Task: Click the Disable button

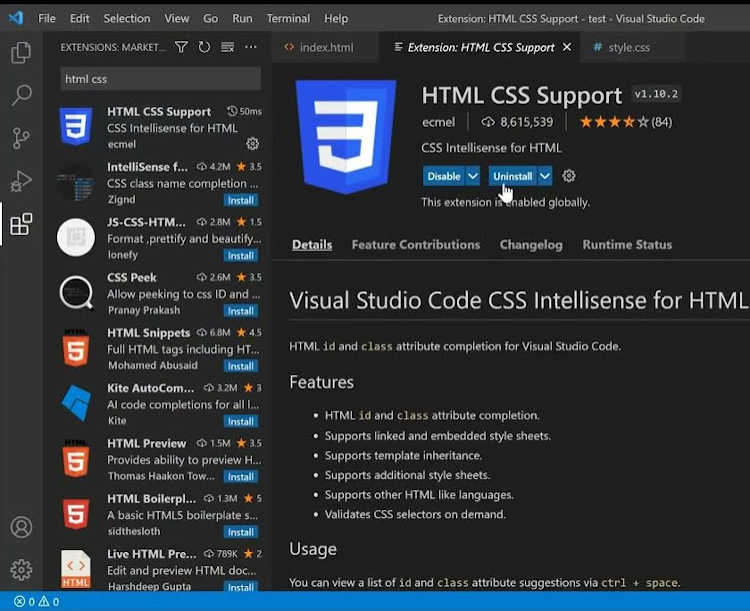Action: [444, 176]
